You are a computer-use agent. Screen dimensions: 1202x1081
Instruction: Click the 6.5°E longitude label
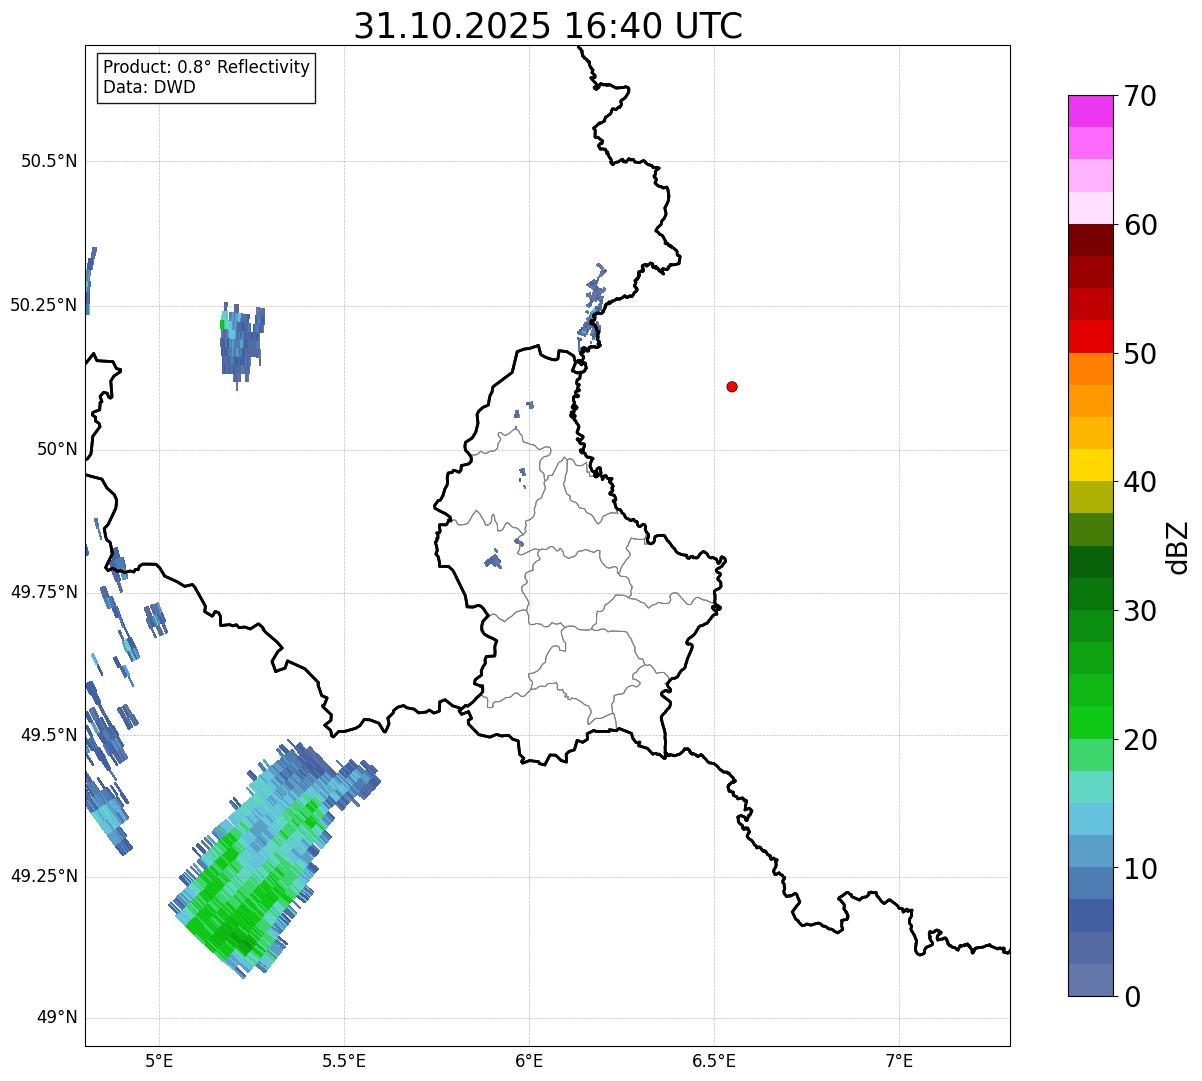(x=714, y=1060)
